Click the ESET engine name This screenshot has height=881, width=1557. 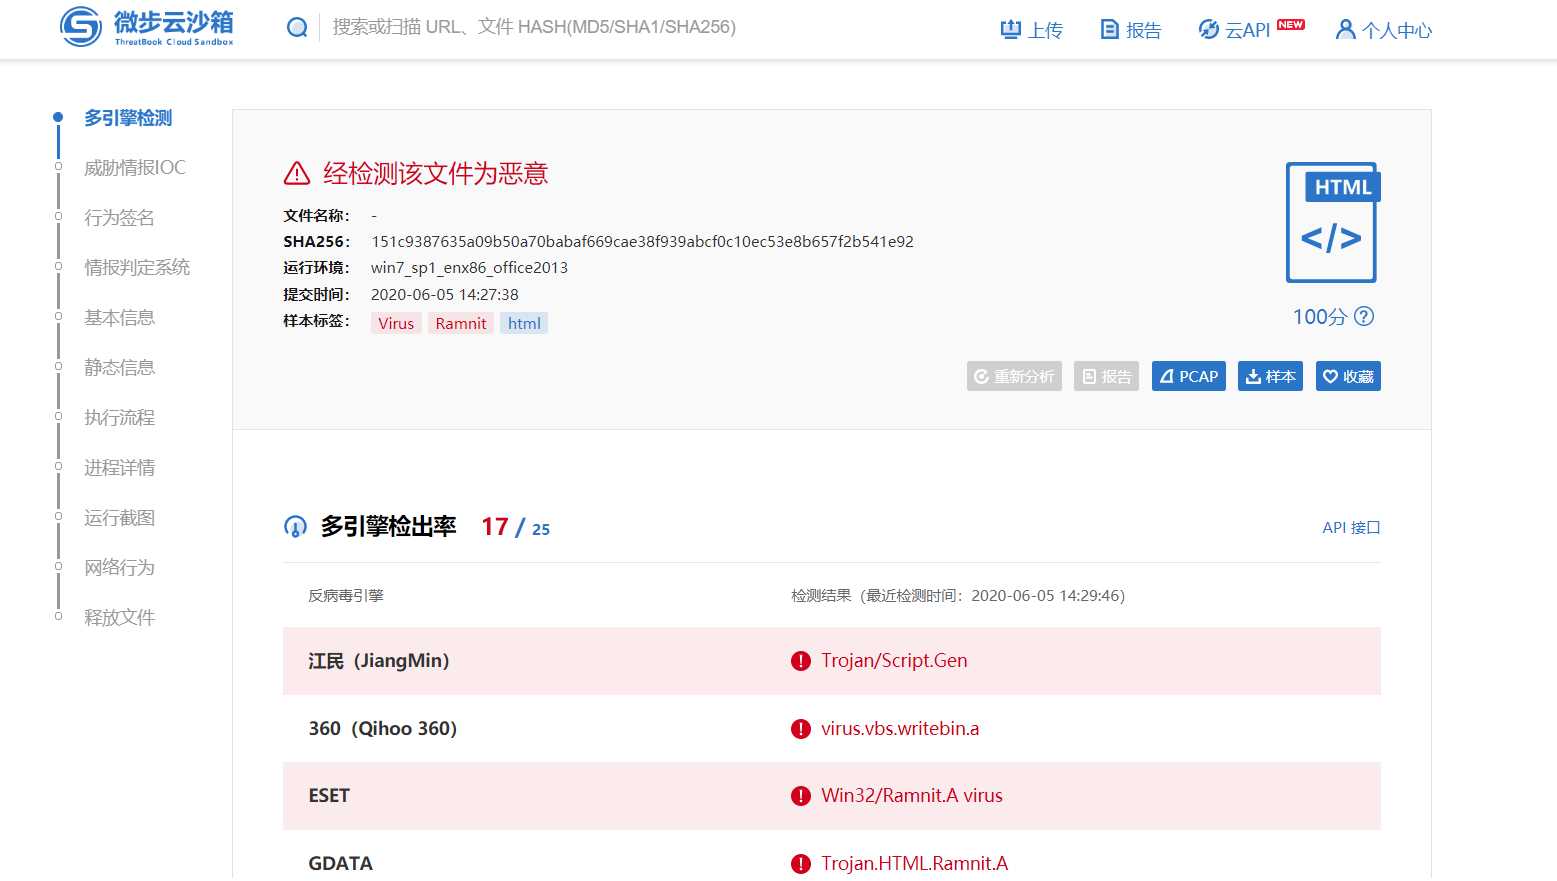pyautogui.click(x=329, y=796)
